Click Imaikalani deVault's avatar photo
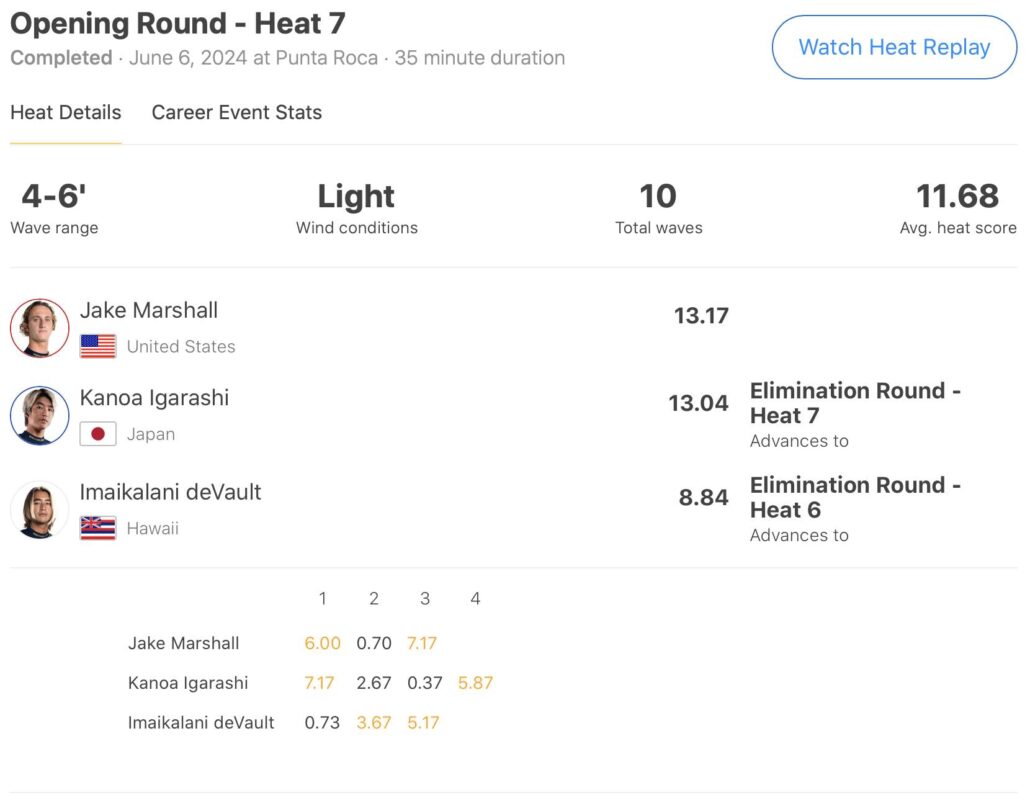 [x=40, y=509]
